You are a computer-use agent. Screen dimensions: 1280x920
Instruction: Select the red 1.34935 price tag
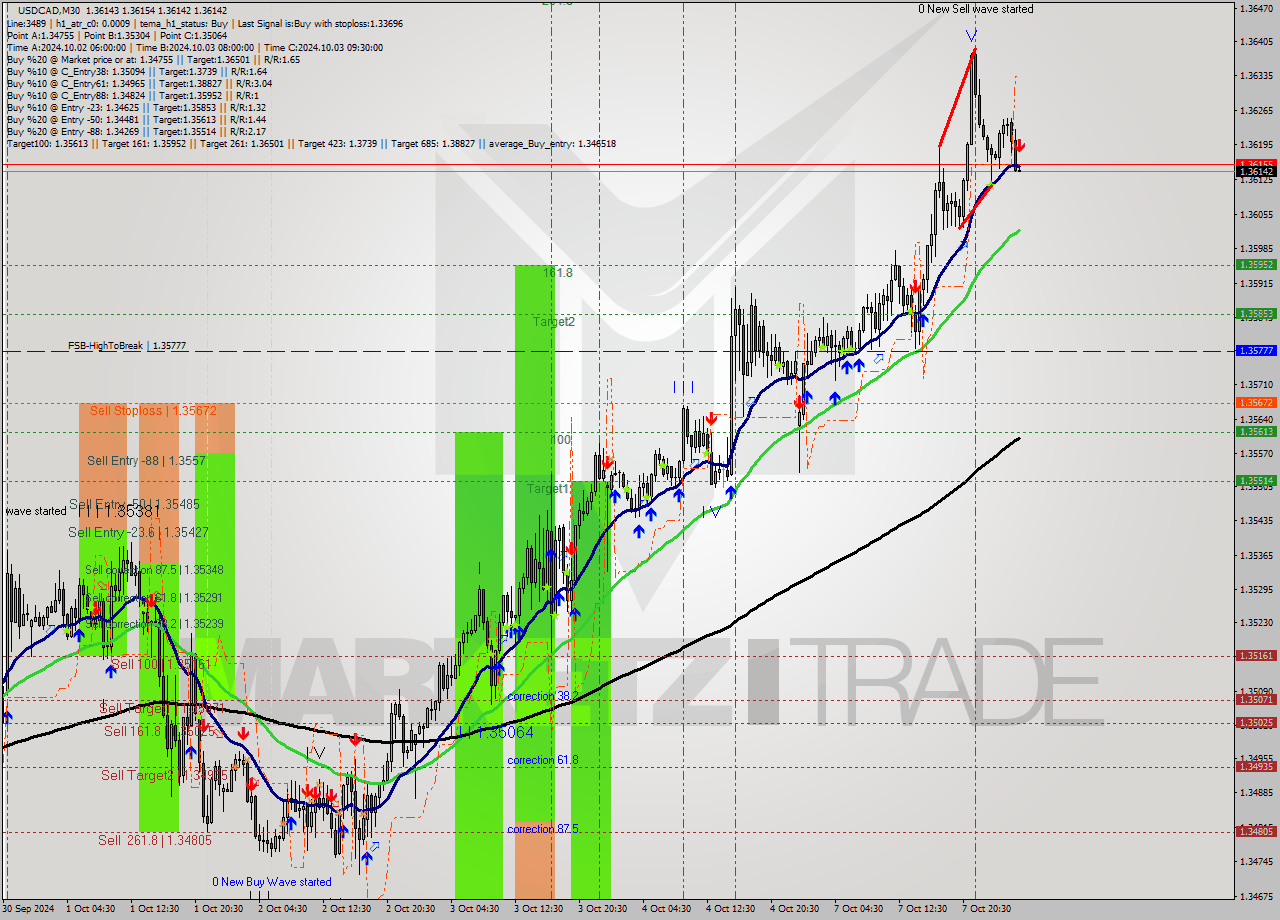1256,767
